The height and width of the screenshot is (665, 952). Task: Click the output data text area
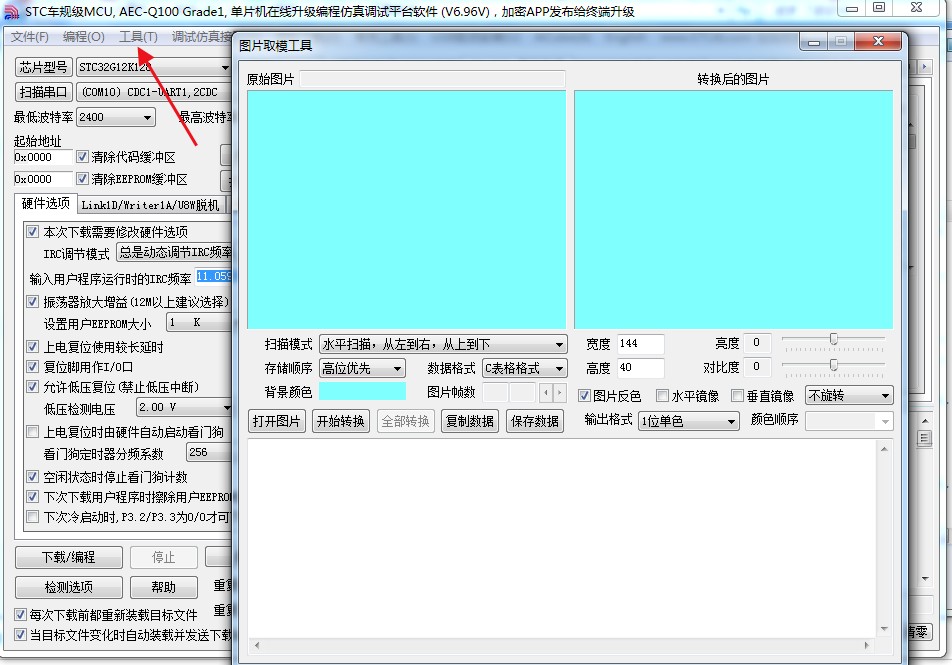pos(562,538)
